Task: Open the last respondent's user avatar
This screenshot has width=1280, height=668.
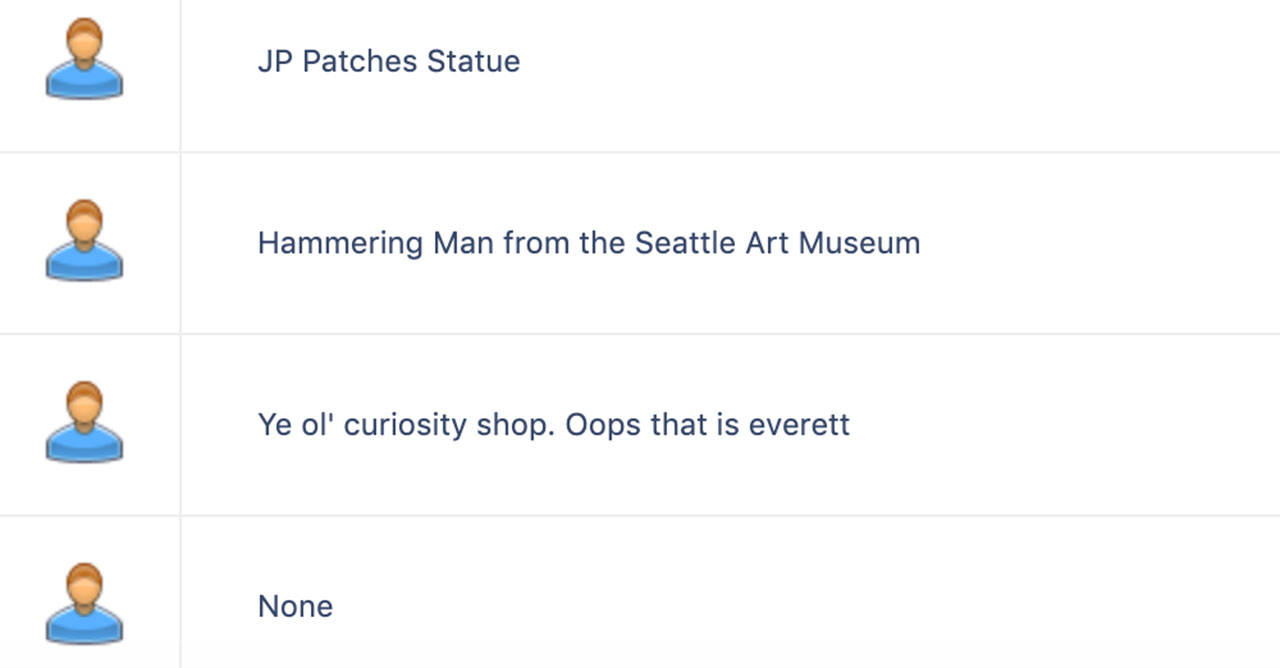Action: tap(84, 605)
